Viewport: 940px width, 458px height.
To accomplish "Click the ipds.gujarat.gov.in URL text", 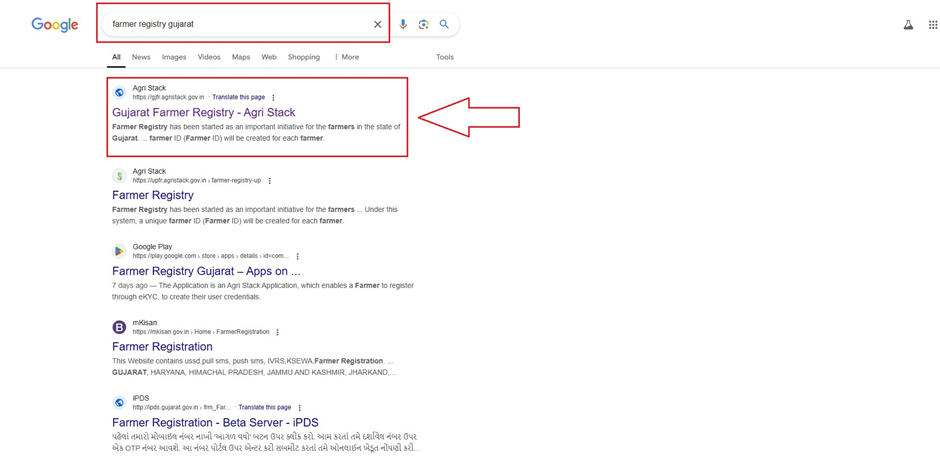I will tap(182, 408).
